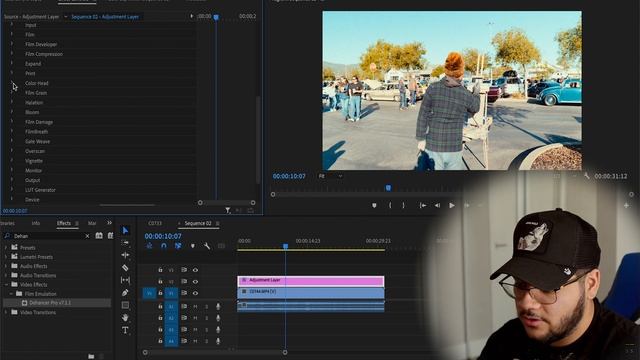Expand the Presets bin
Viewport: 640px width, 360px height.
tap(6, 247)
